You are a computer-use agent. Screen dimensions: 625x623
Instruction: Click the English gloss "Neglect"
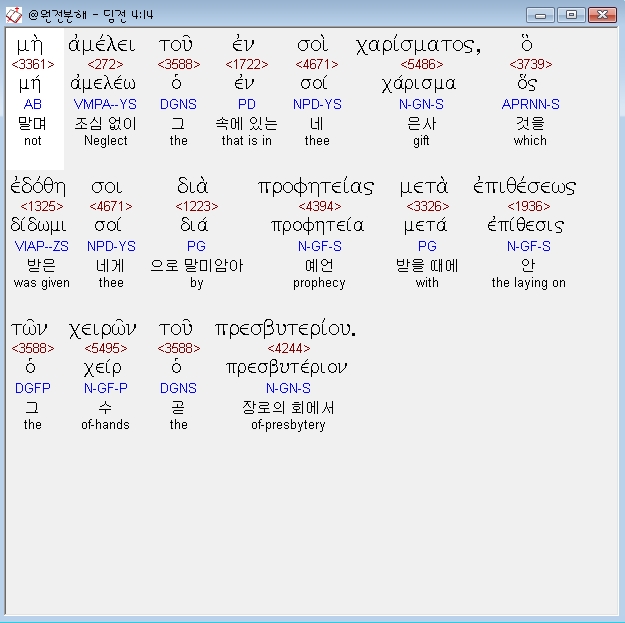pos(106,141)
